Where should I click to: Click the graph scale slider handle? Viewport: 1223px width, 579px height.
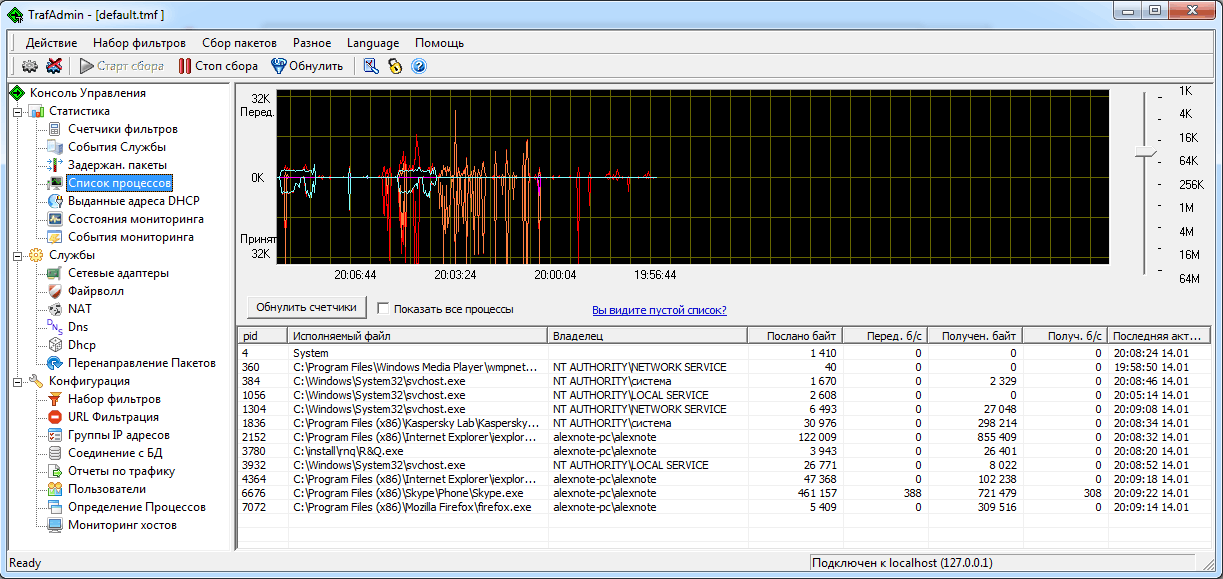tap(1145, 154)
